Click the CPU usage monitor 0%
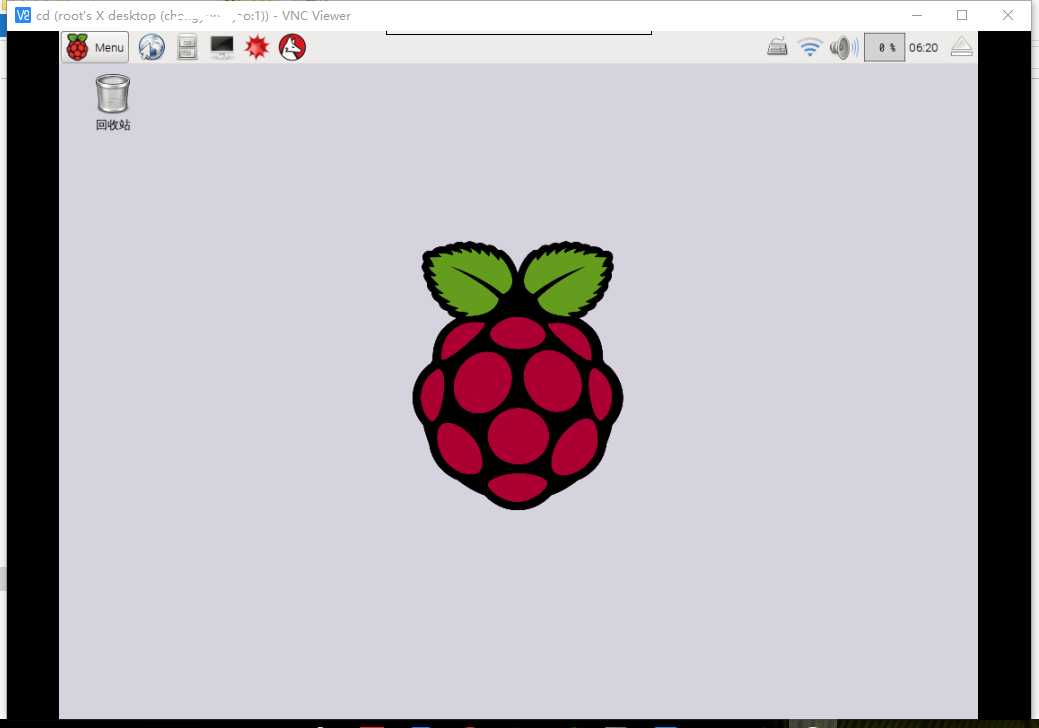Screen dimensions: 1039x728 tap(885, 48)
